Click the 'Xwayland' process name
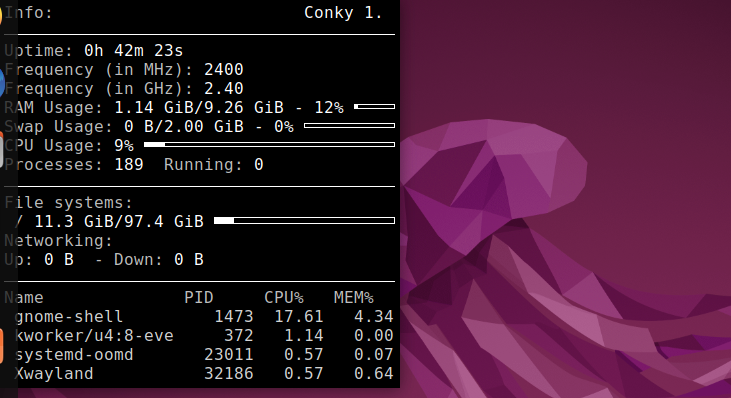Screen dimensions: 731x398 (54, 374)
